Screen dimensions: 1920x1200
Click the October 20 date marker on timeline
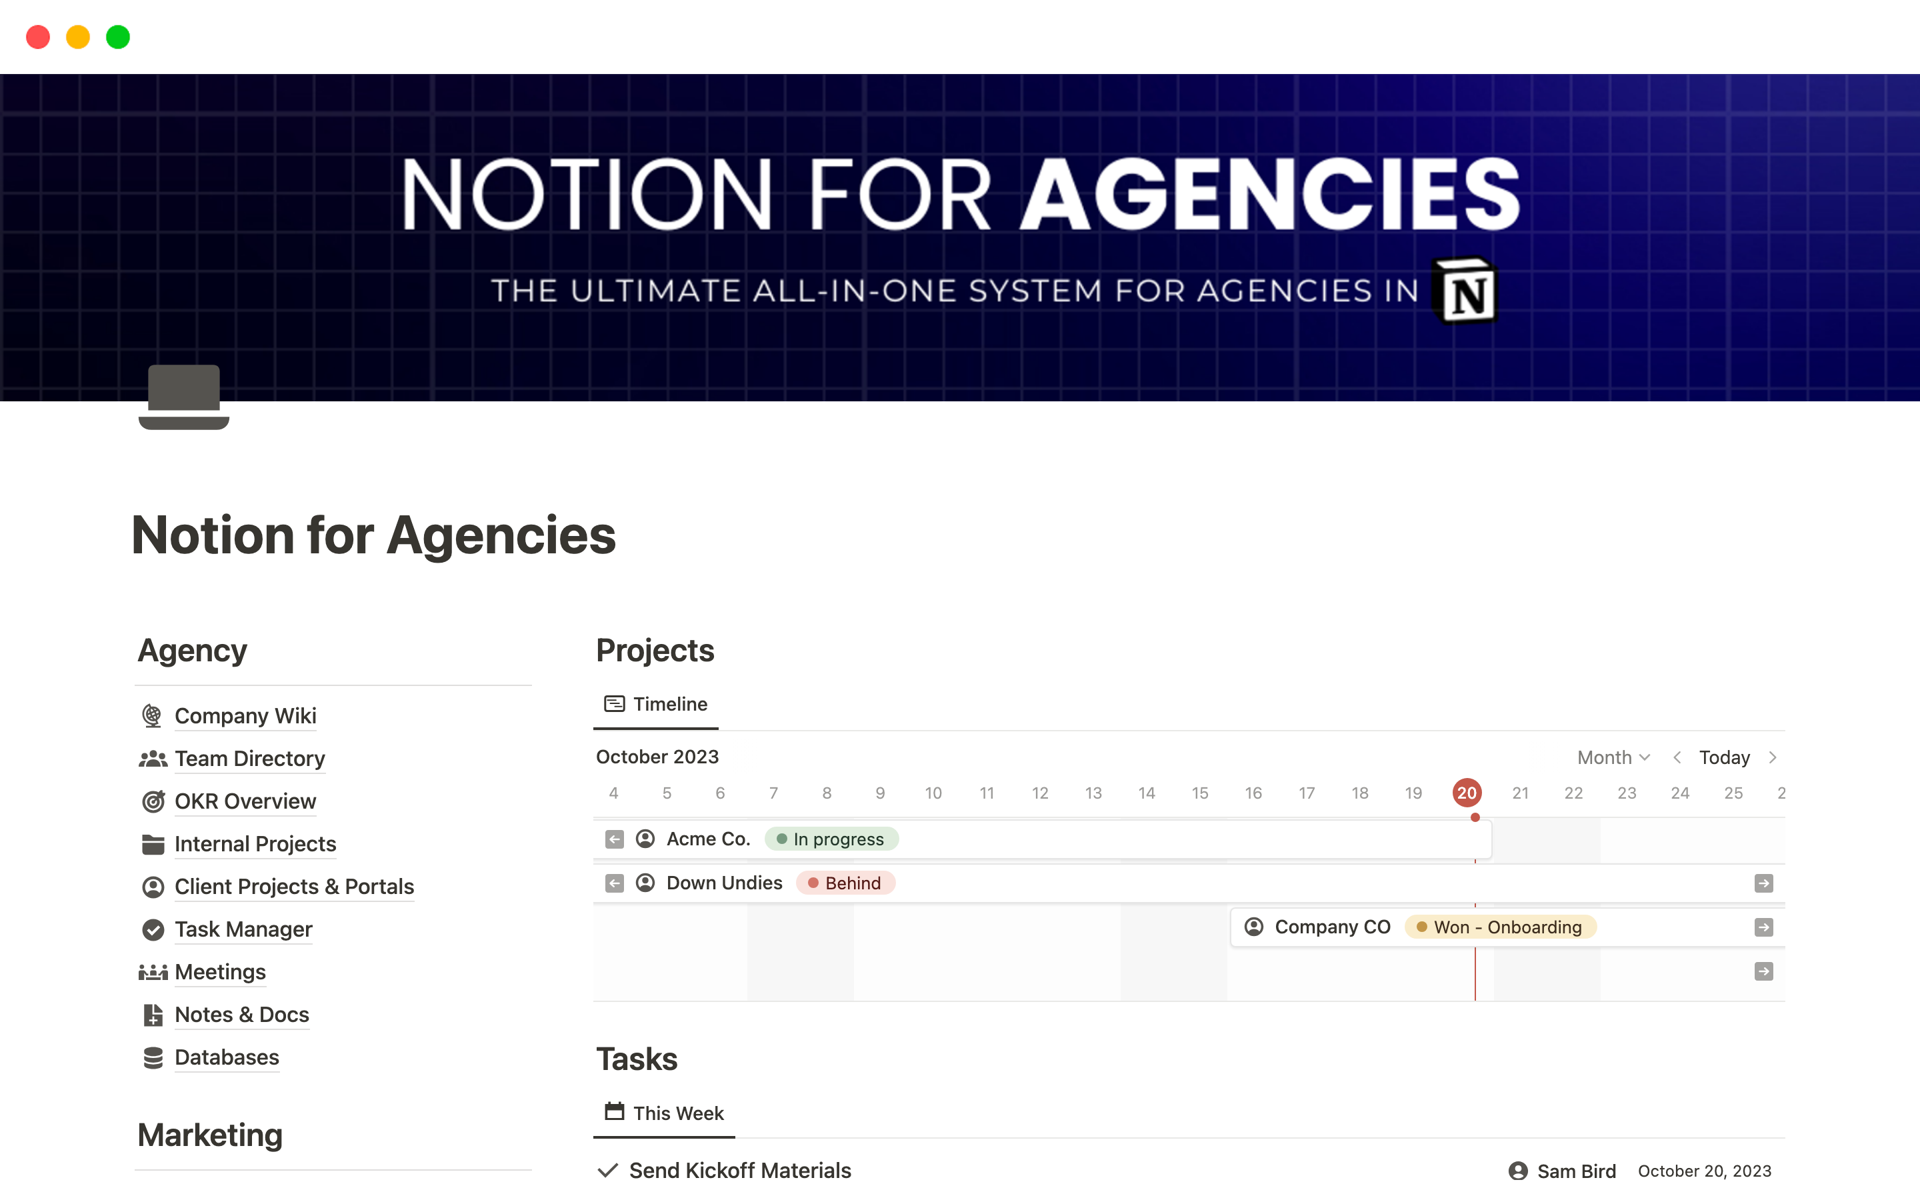point(1467,791)
